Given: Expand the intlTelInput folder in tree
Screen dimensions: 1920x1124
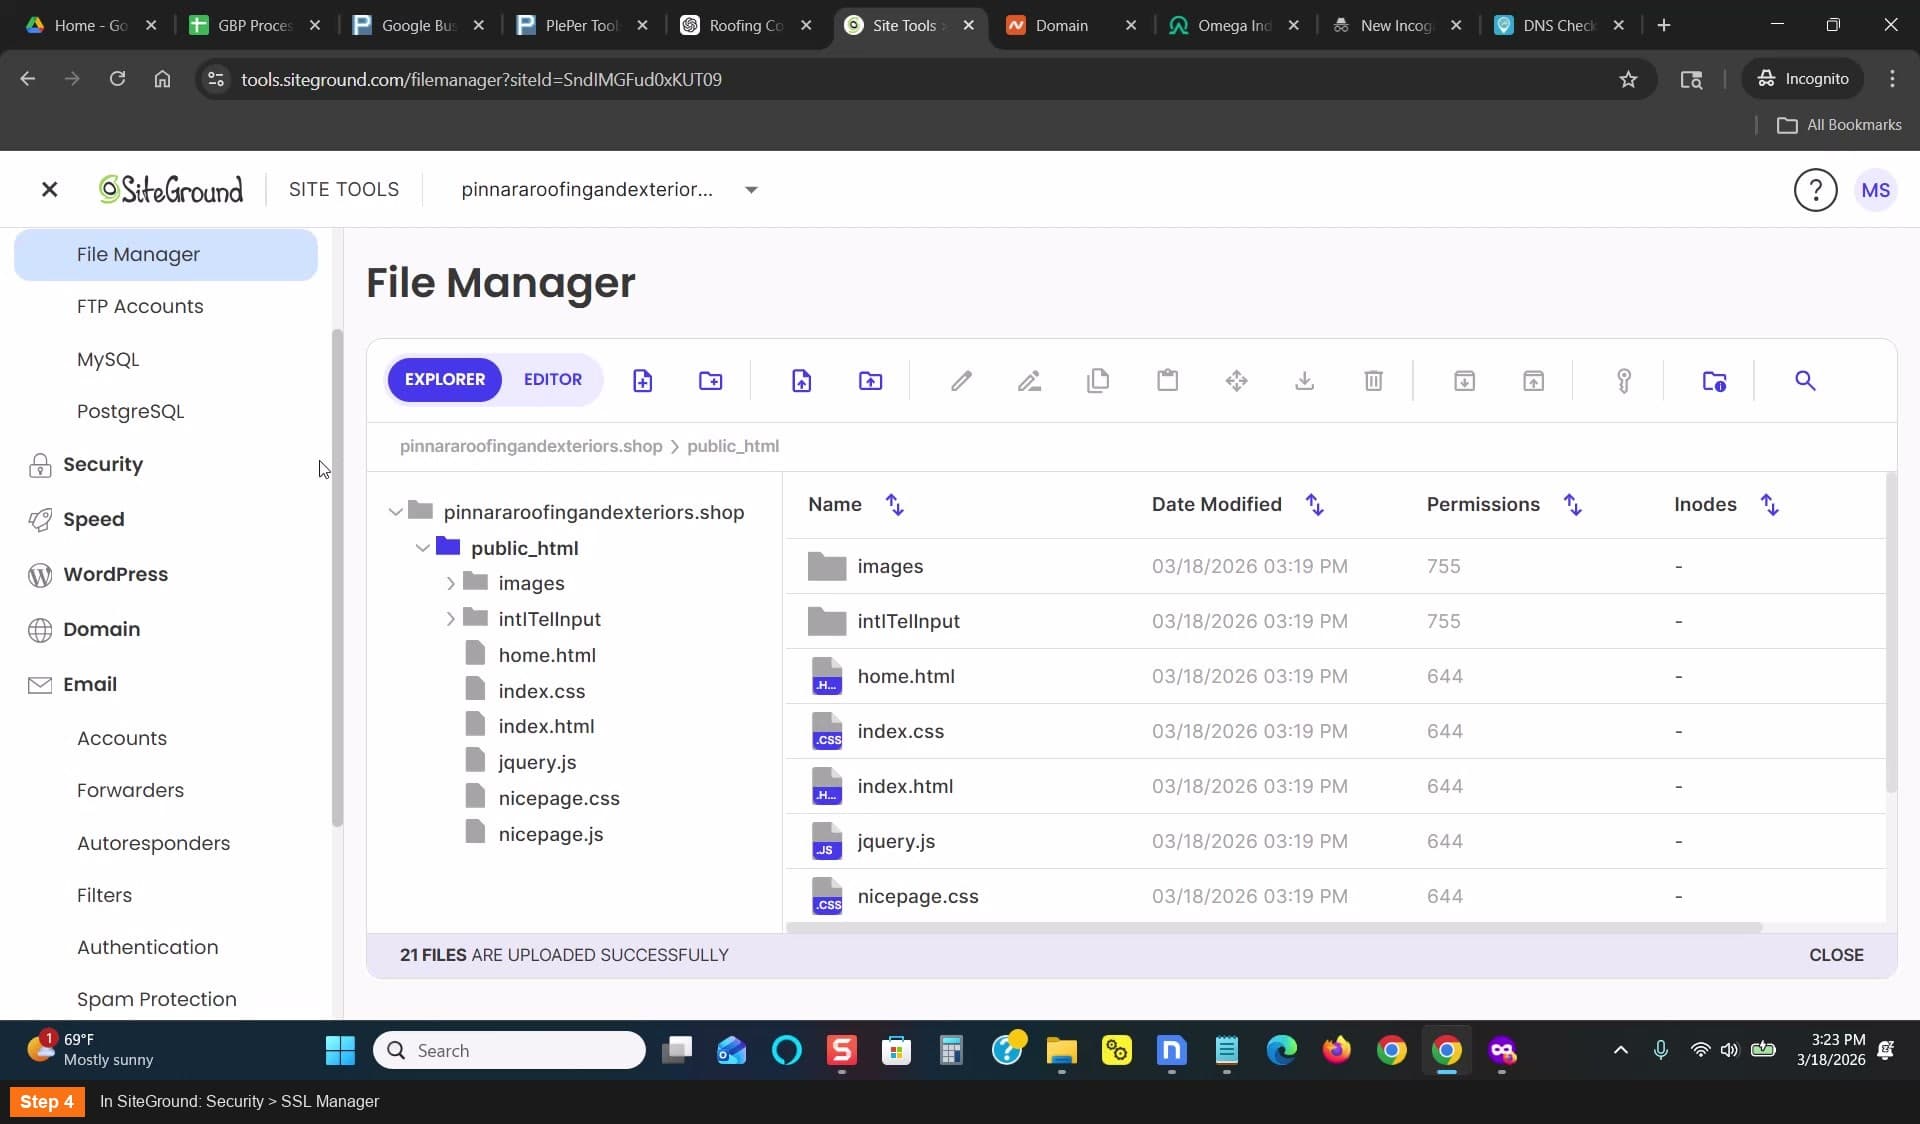Looking at the screenshot, I should point(451,619).
